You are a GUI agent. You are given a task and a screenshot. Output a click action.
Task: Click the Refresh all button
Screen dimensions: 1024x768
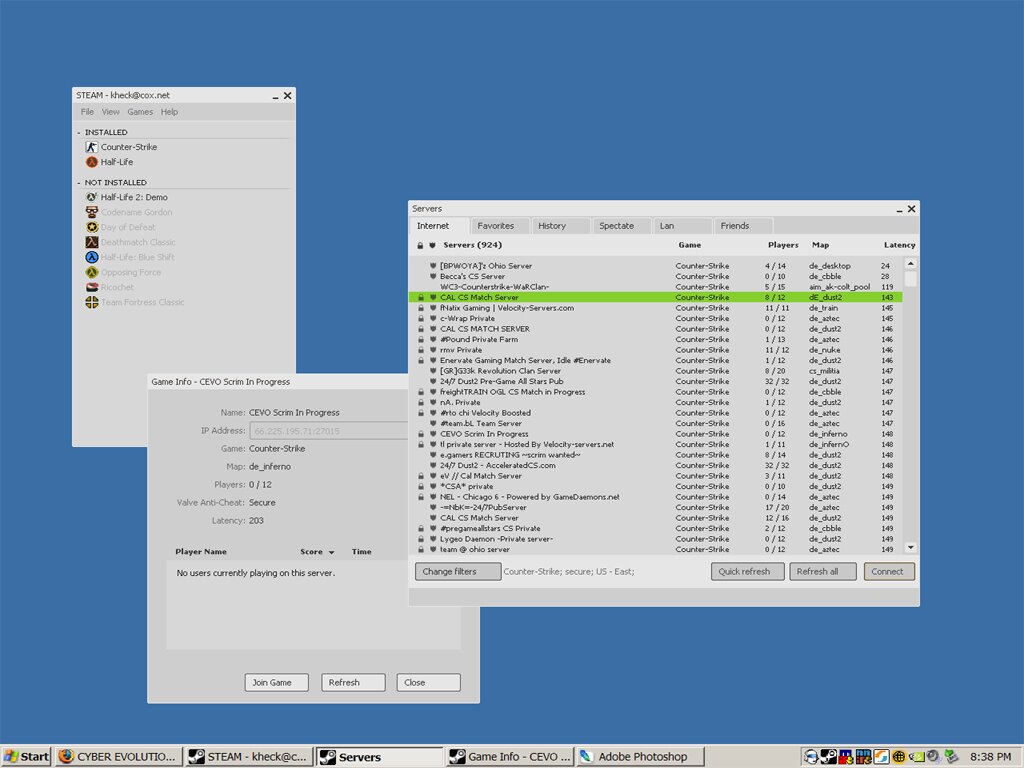[x=823, y=571]
